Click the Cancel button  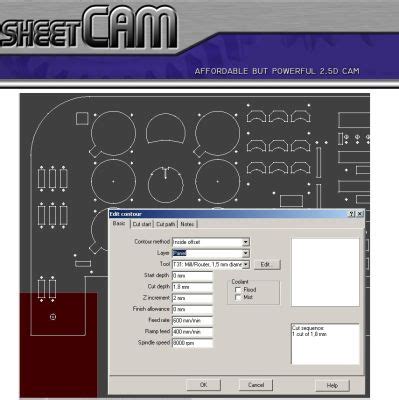[x=256, y=385]
